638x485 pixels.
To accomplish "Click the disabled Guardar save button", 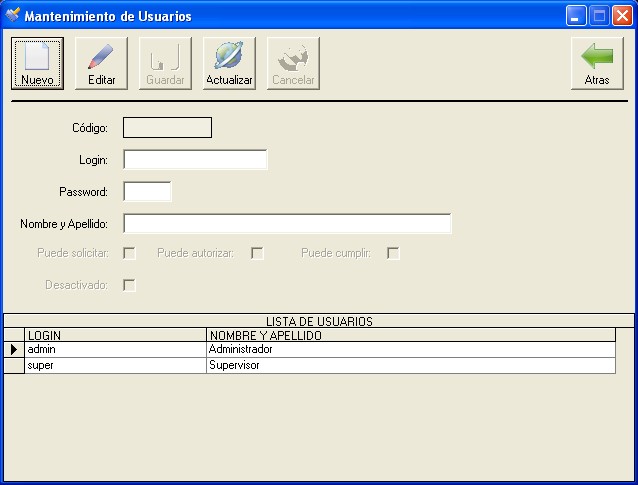I will pos(165,63).
